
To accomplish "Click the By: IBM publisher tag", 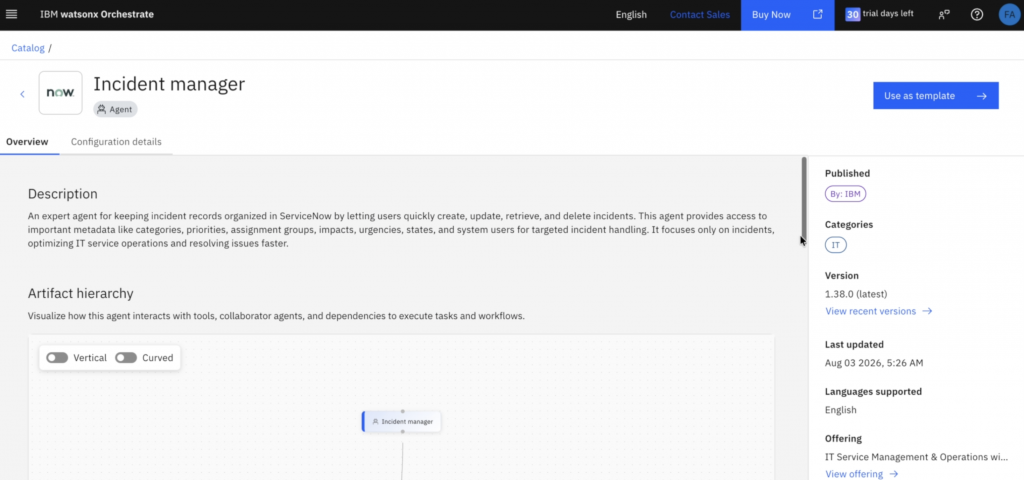I will coord(845,194).
